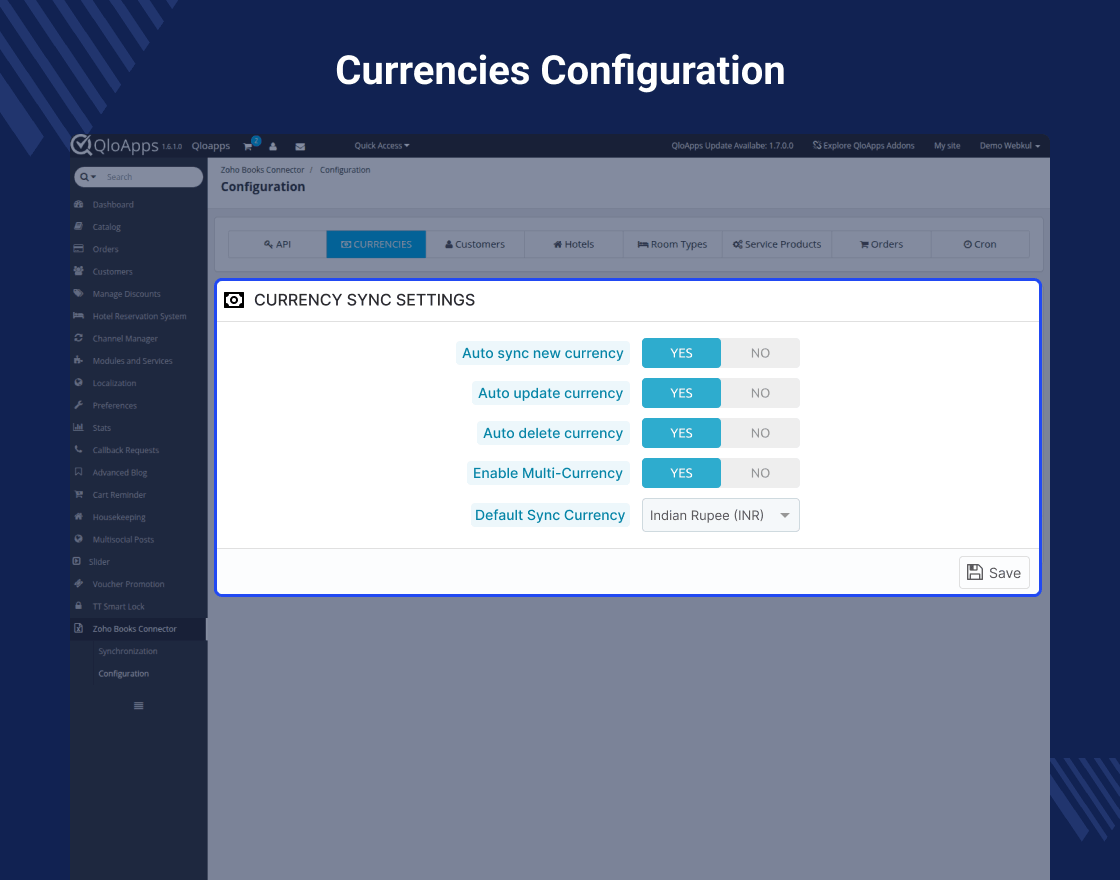This screenshot has height=880, width=1120.
Task: Click the Orders card icon in sidebar
Action: pyautogui.click(x=79, y=249)
